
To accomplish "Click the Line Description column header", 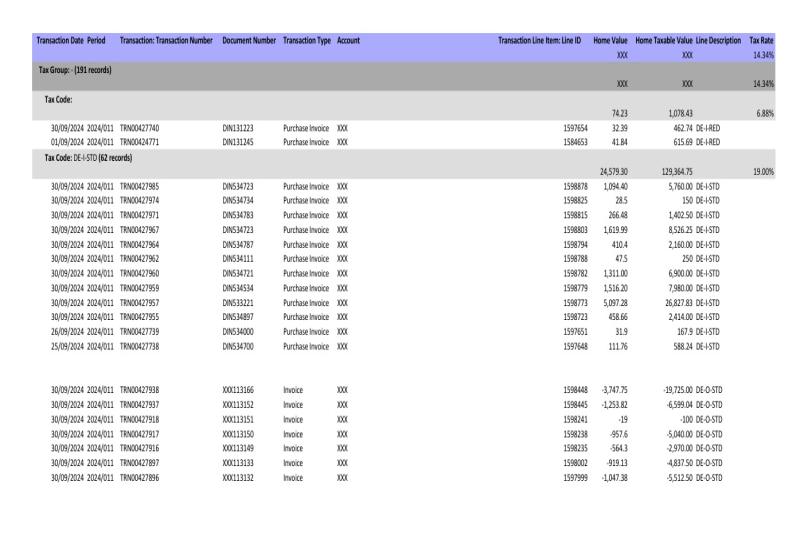I will tap(718, 40).
